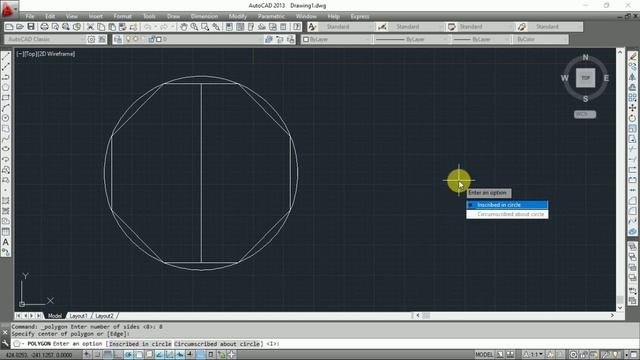
Task: Open the Layer Properties Manager icon
Action: pos(118,39)
